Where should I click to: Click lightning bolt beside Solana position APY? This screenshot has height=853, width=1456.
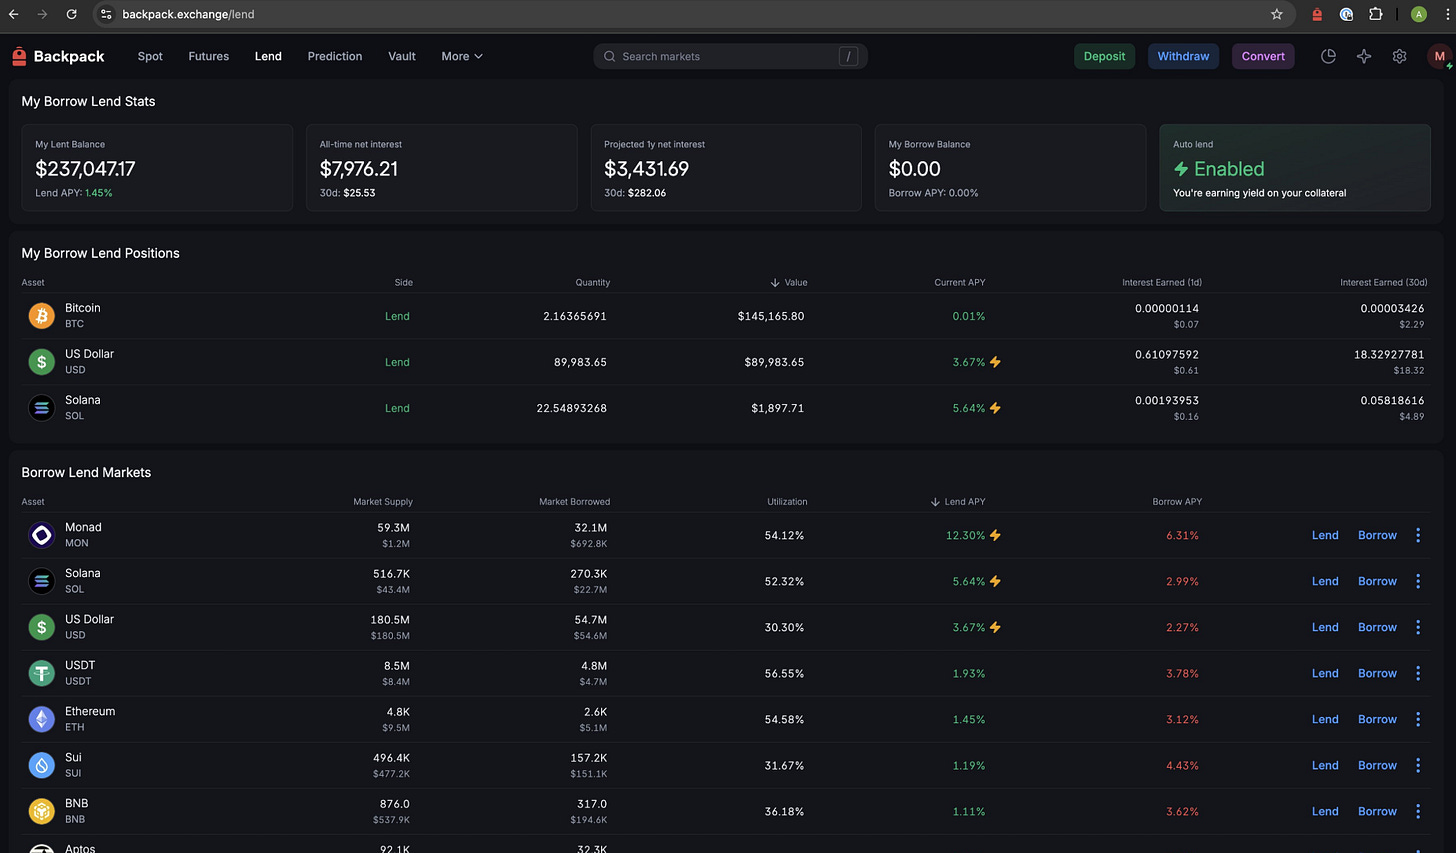[995, 408]
